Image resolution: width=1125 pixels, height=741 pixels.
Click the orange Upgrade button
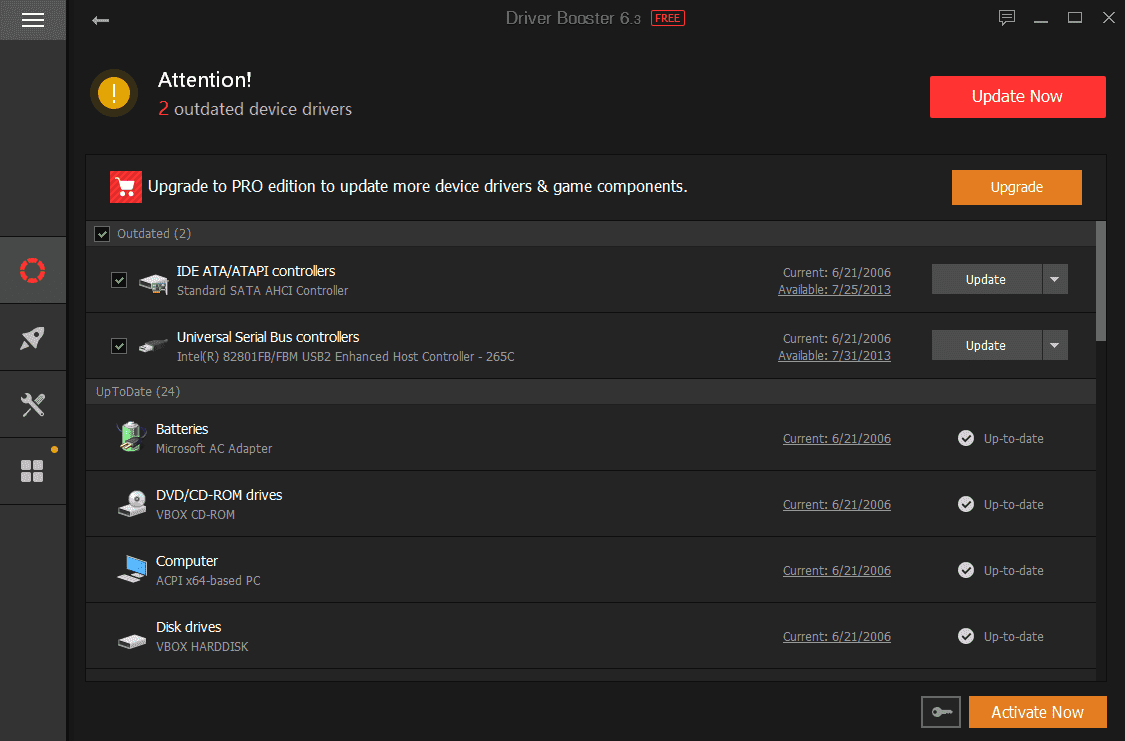point(1017,187)
